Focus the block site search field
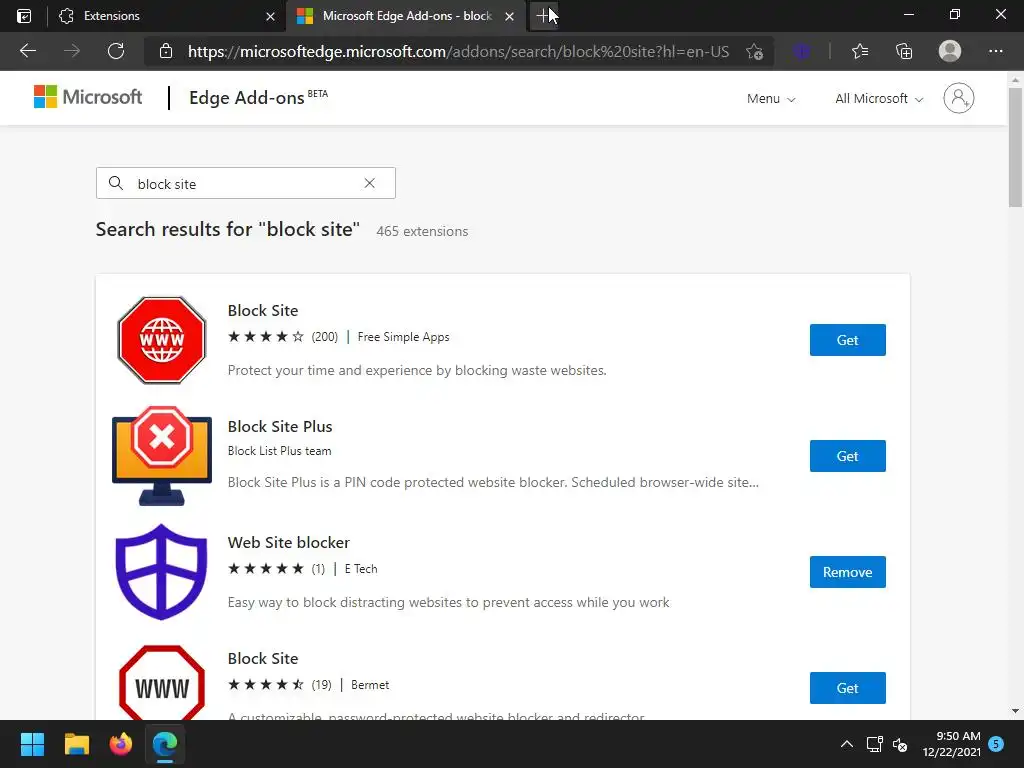This screenshot has height=768, width=1024. coord(246,184)
